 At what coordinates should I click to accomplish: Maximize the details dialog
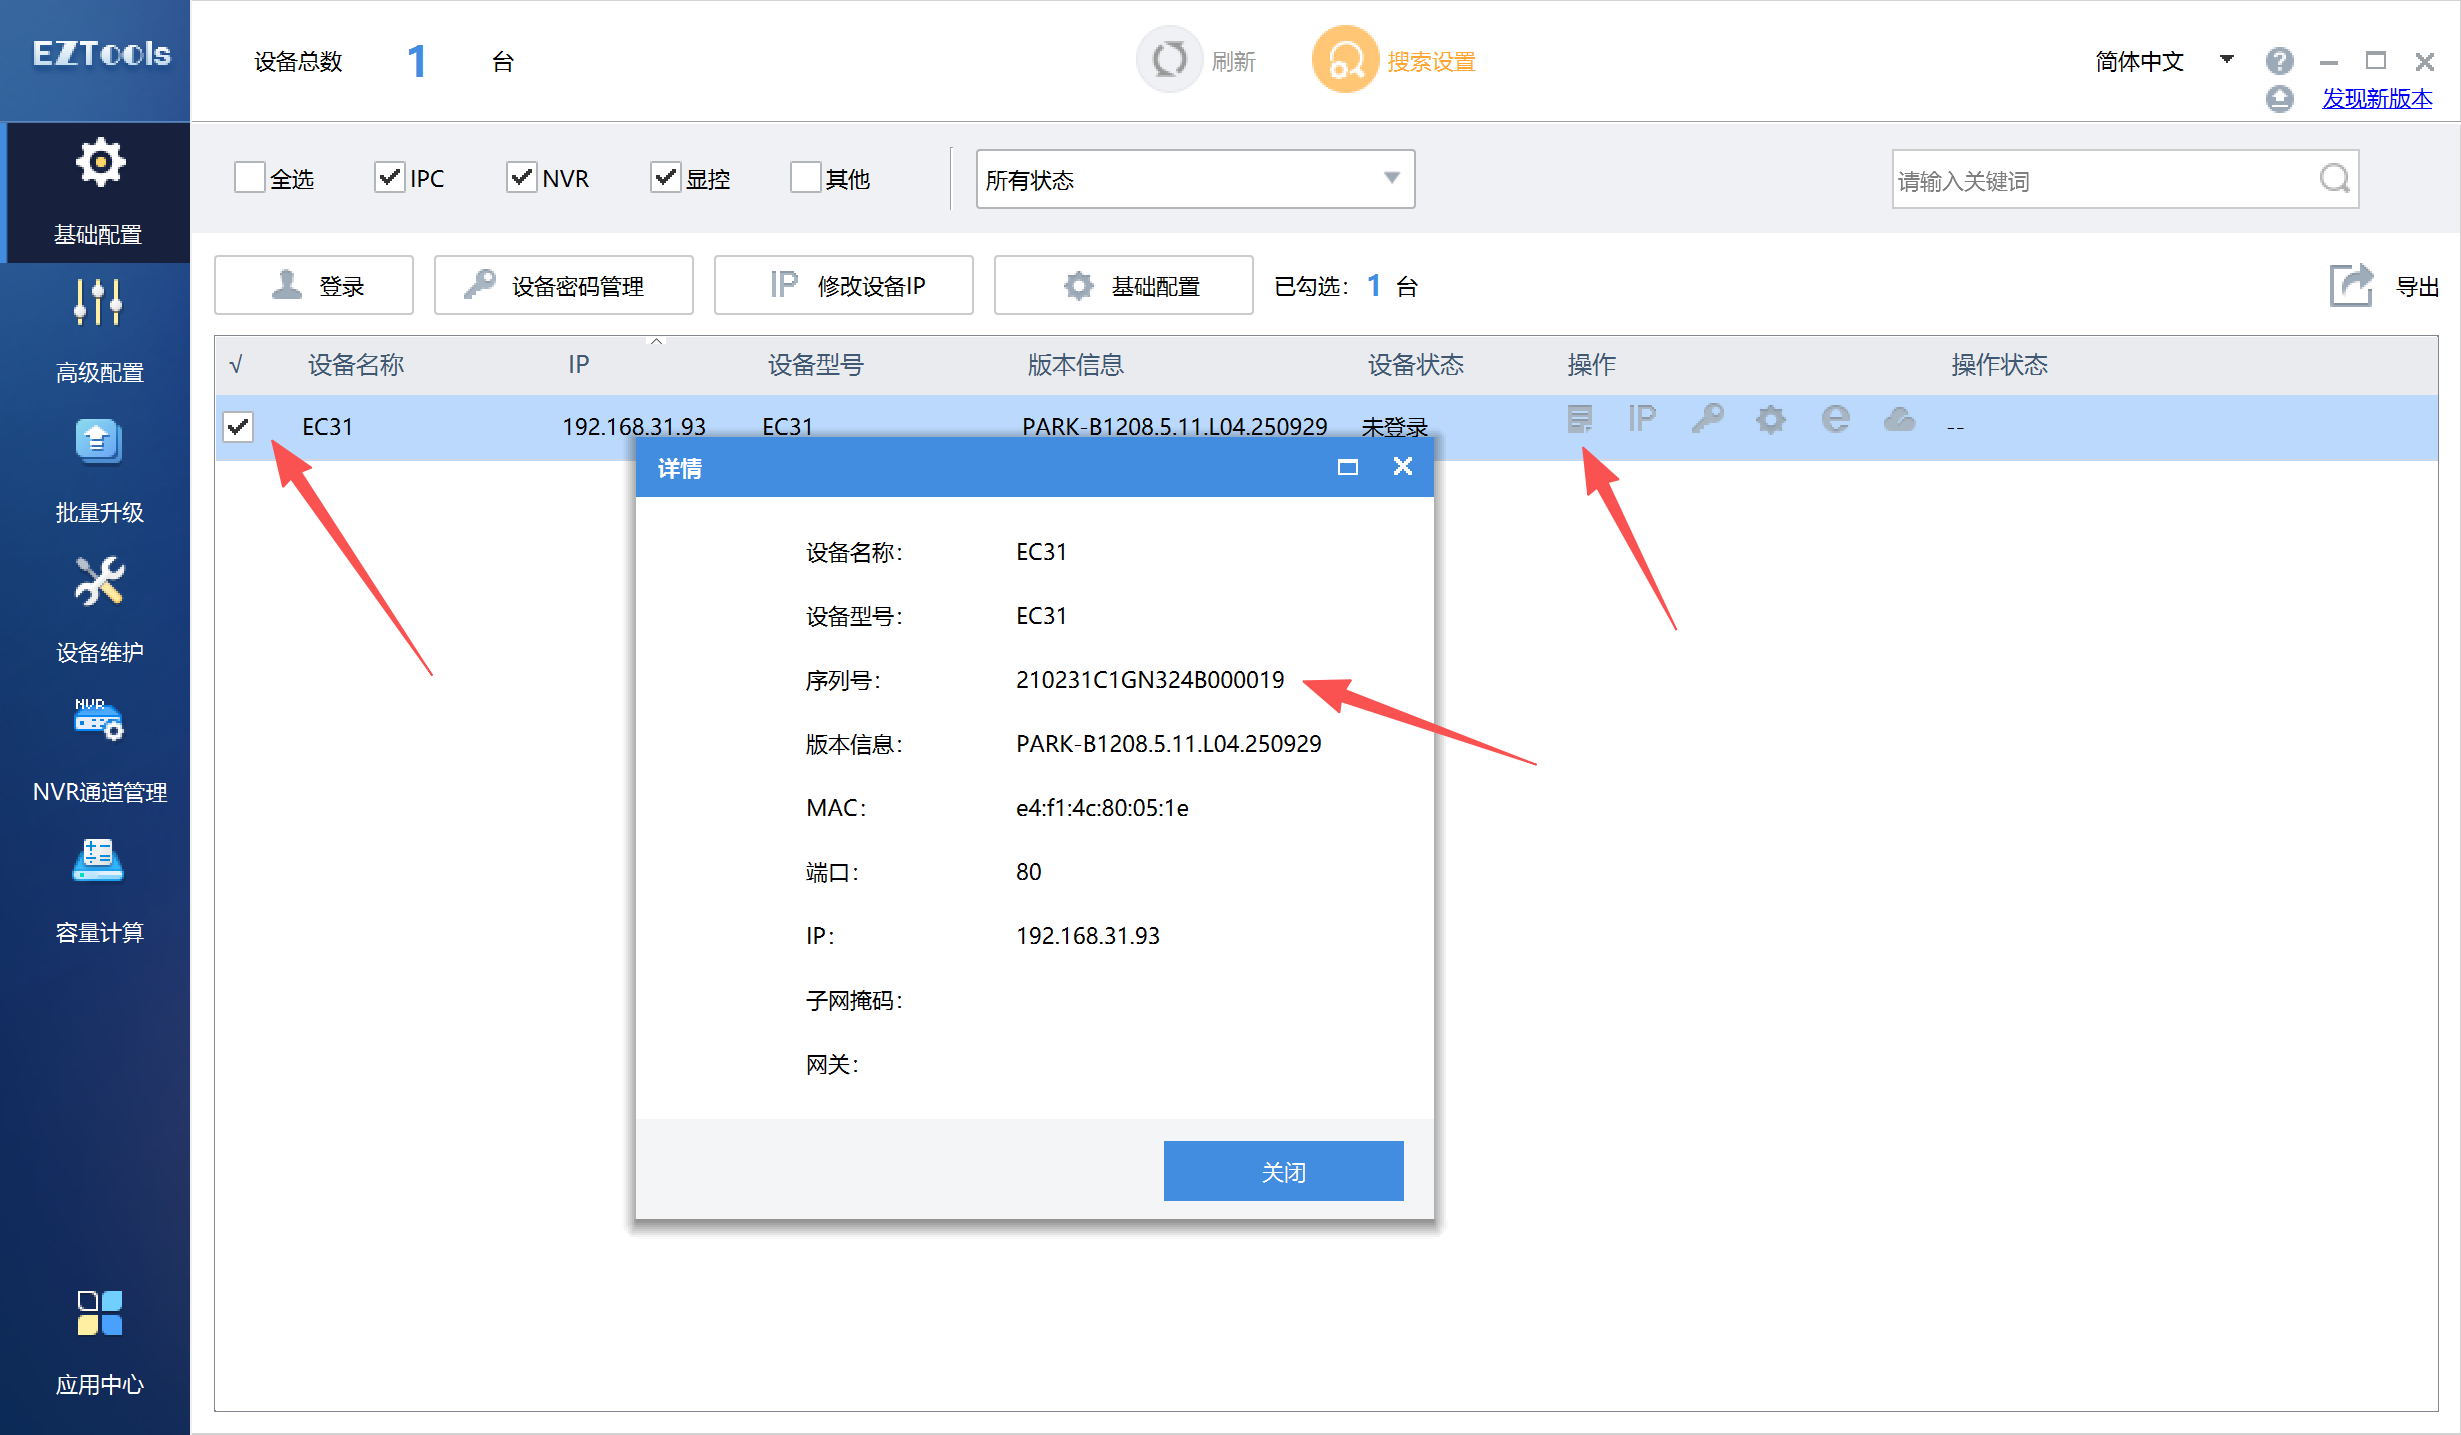click(x=1347, y=467)
